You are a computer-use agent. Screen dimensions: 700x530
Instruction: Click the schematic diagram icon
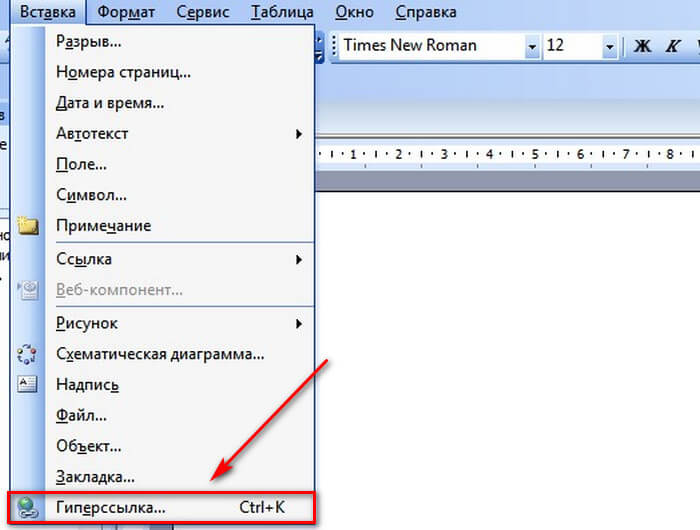(x=27, y=354)
